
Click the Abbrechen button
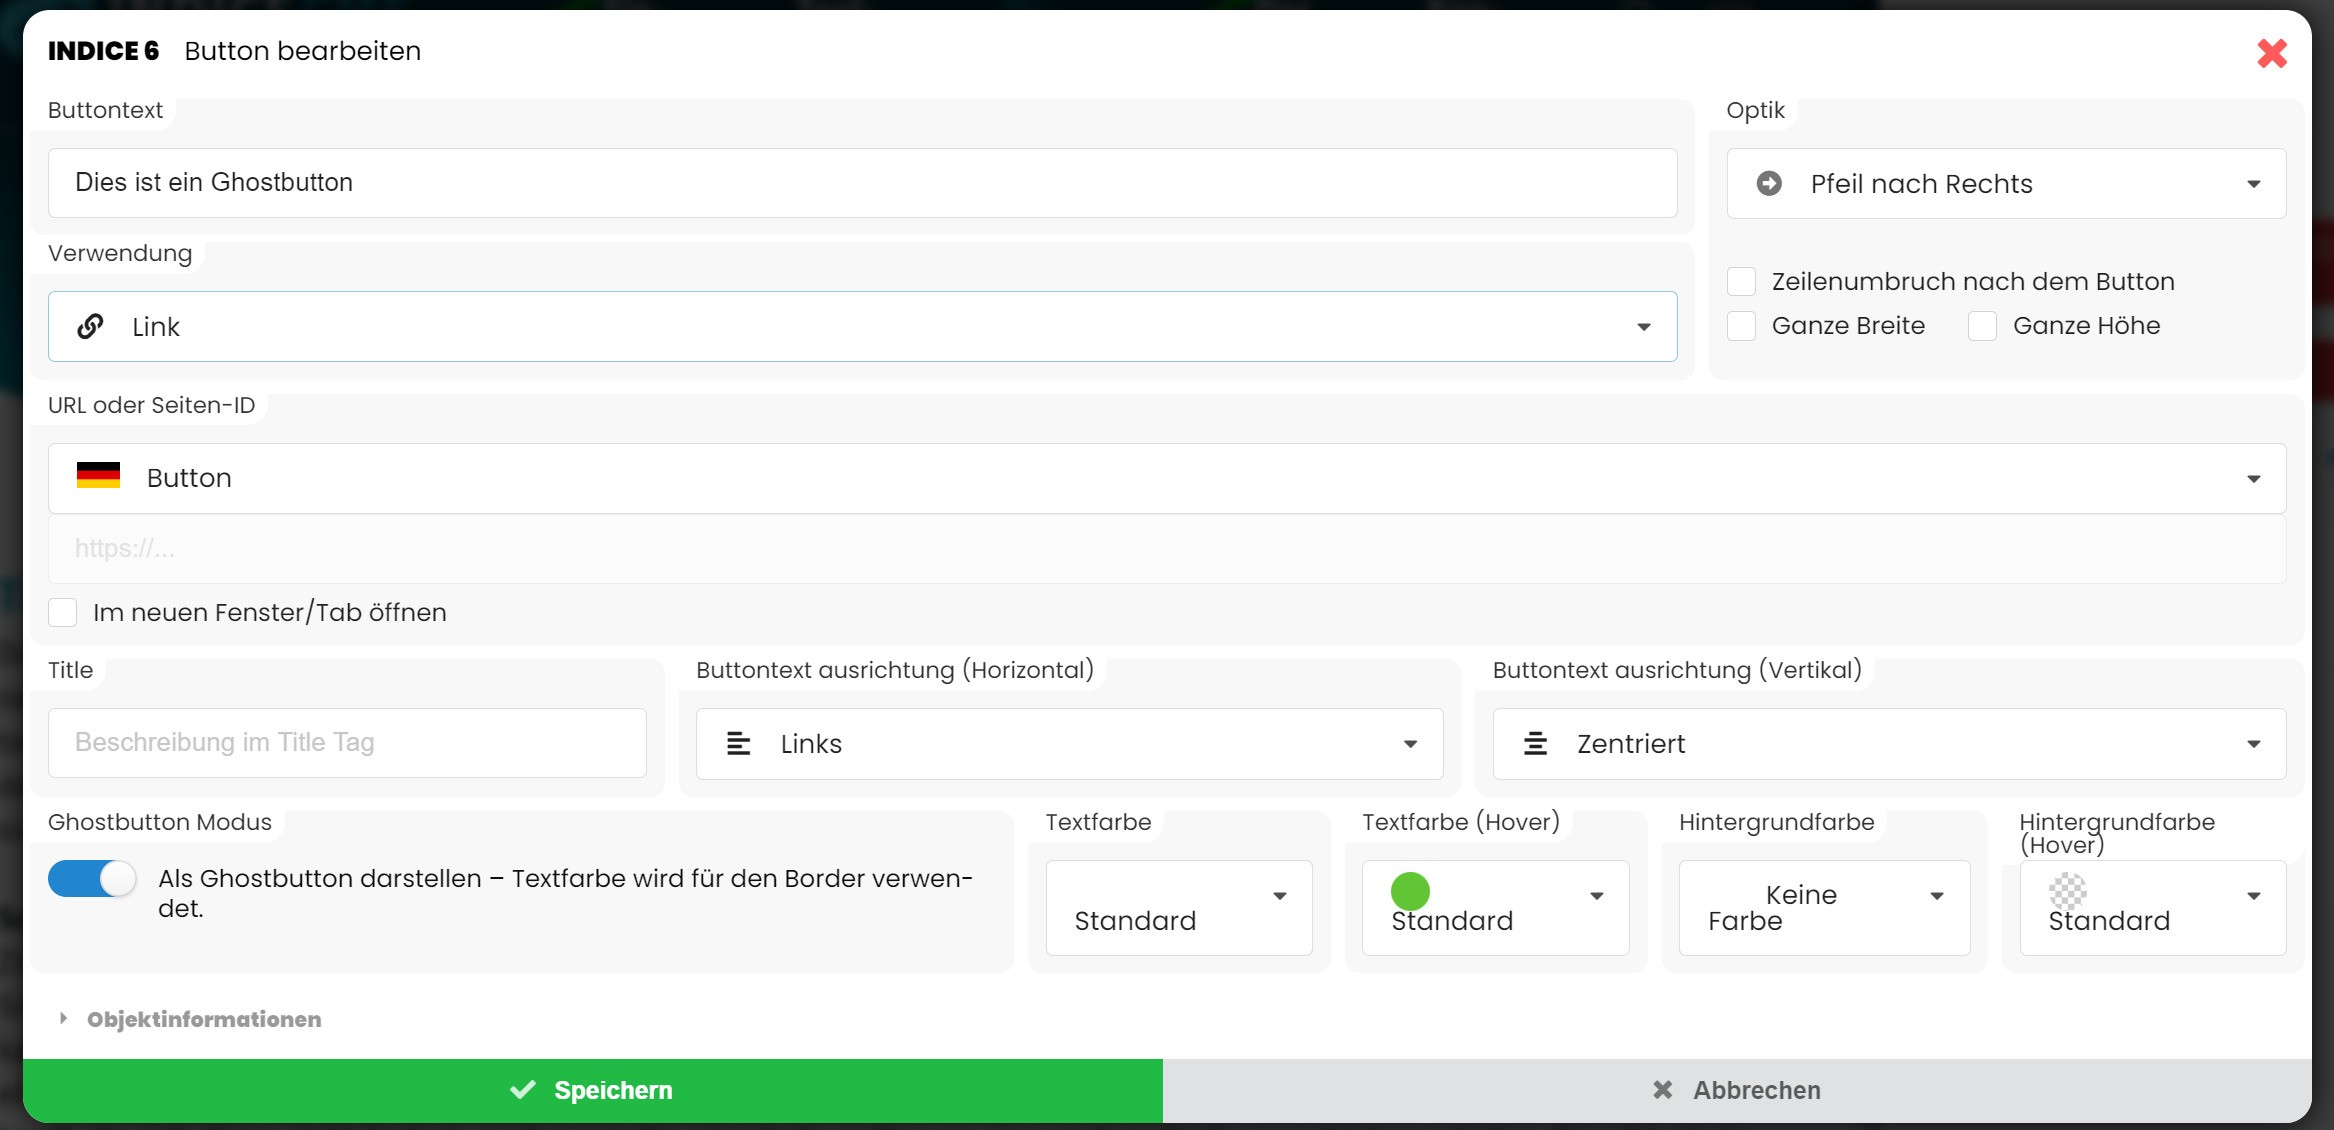point(1737,1090)
